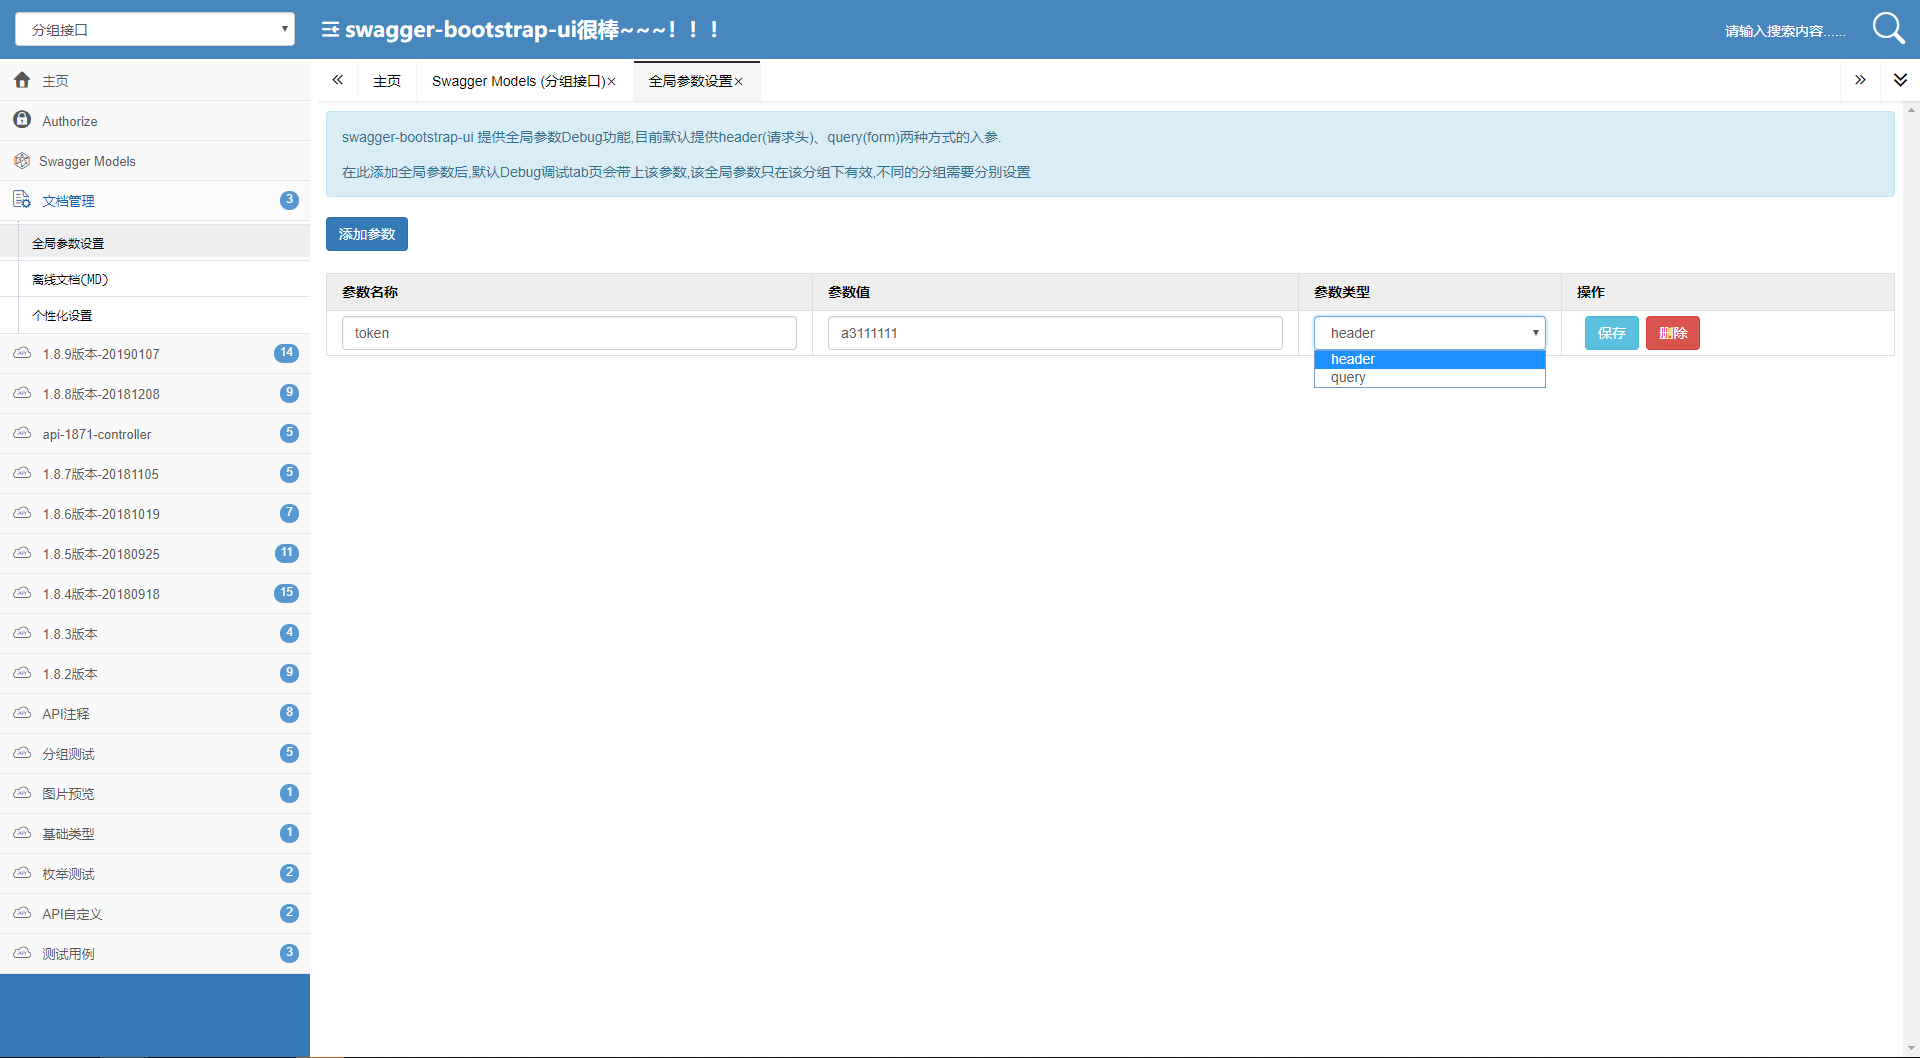Click the search box in header
This screenshot has width=1920, height=1058.
click(x=1785, y=31)
